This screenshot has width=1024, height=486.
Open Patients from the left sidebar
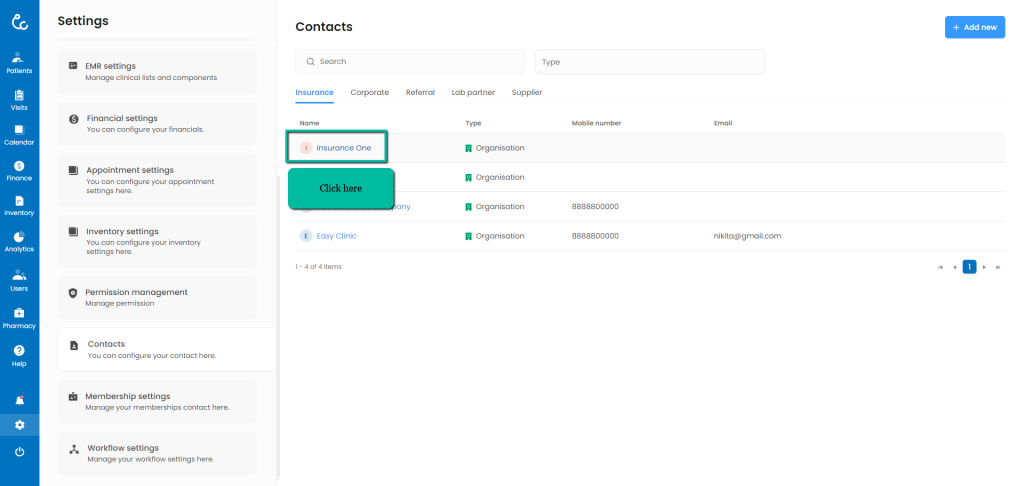19,62
